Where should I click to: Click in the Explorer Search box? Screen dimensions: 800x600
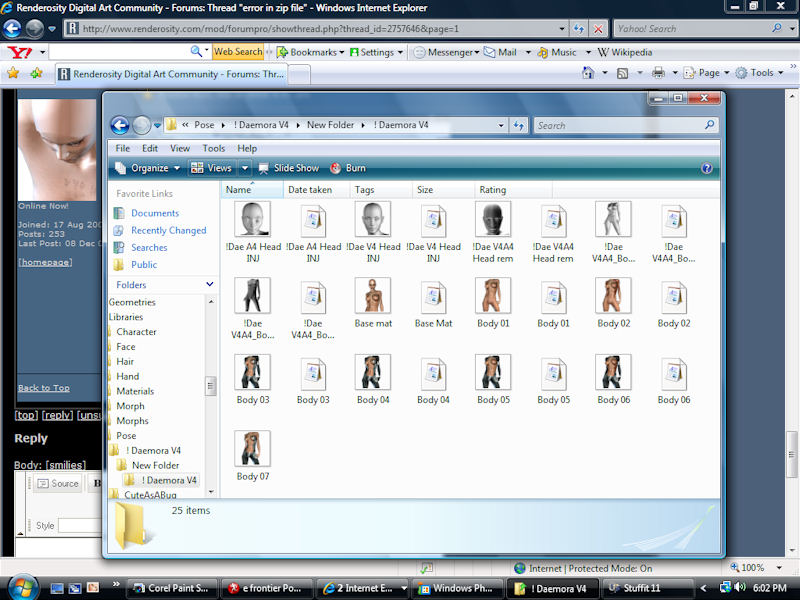tap(620, 125)
